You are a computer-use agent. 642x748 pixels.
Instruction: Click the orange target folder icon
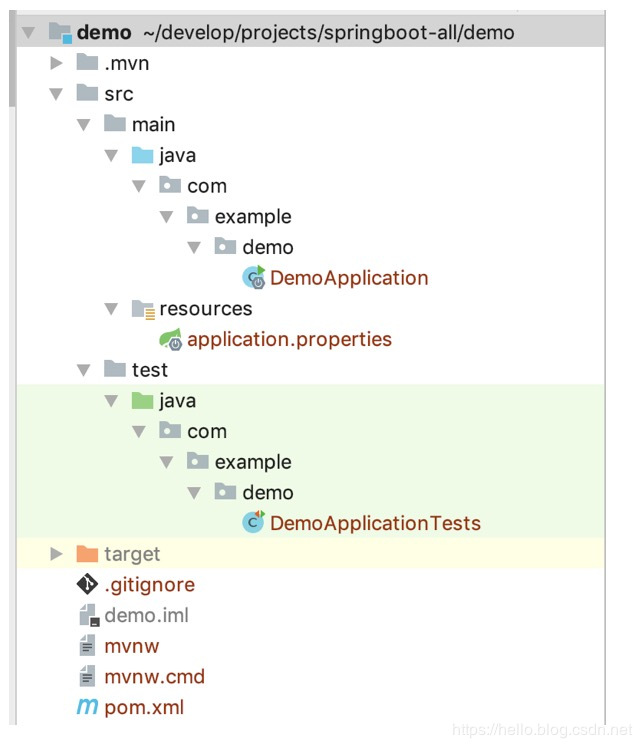(x=88, y=554)
